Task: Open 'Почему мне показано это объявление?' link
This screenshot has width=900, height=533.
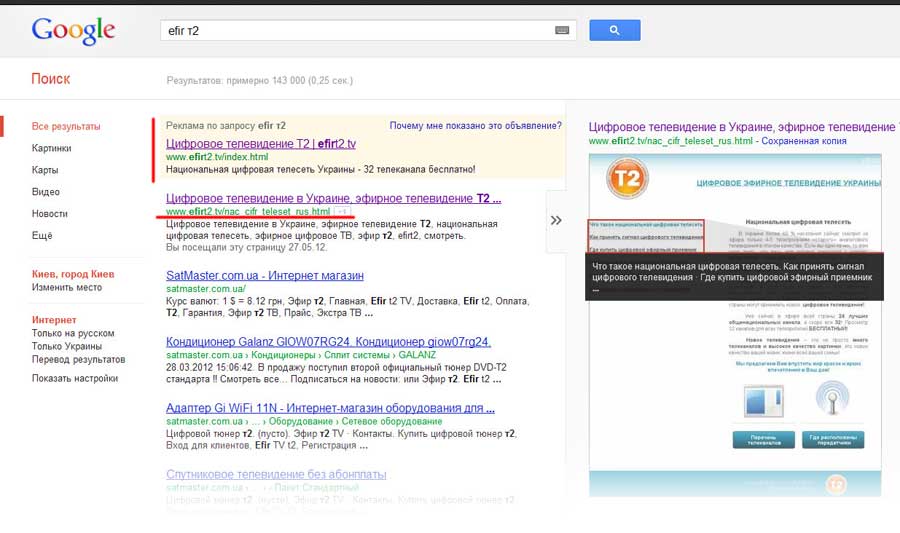Action: 475,126
